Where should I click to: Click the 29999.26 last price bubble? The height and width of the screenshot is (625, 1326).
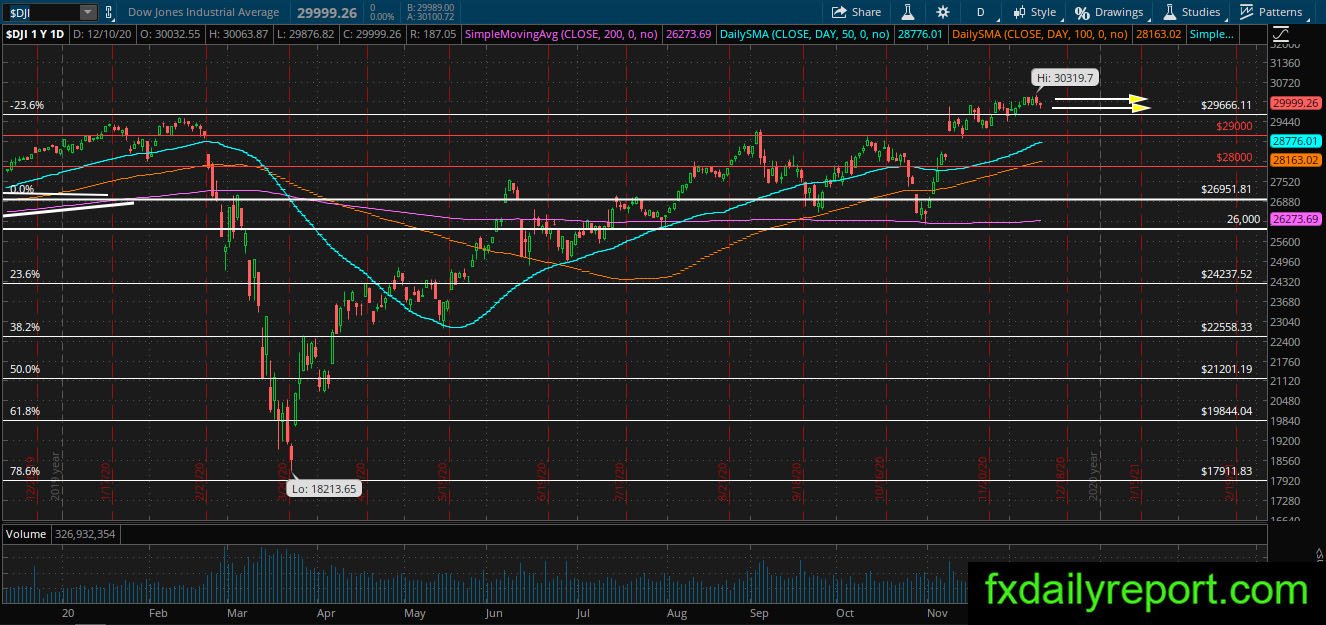pyautogui.click(x=1295, y=103)
